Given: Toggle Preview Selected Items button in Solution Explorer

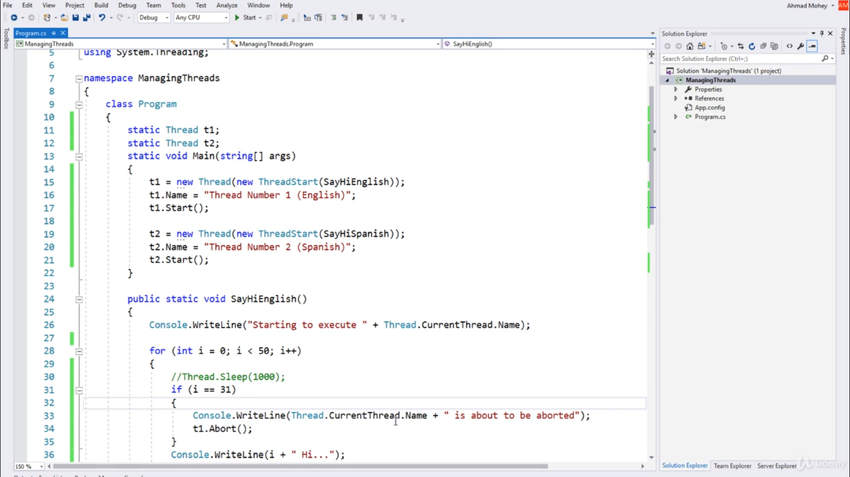Looking at the screenshot, I should click(x=812, y=47).
